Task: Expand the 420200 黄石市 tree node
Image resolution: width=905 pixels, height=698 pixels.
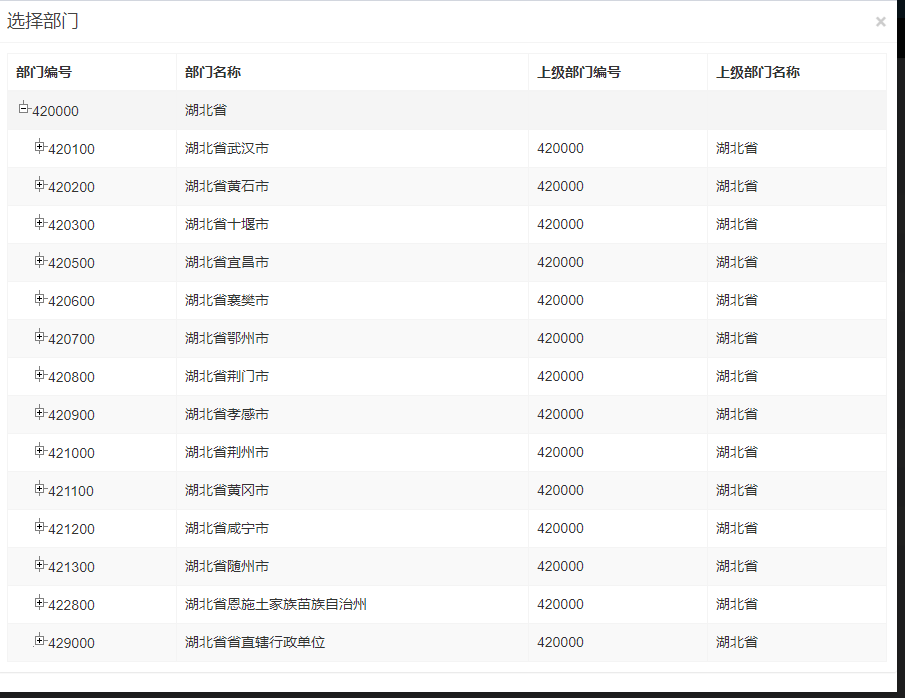Action: tap(39, 186)
